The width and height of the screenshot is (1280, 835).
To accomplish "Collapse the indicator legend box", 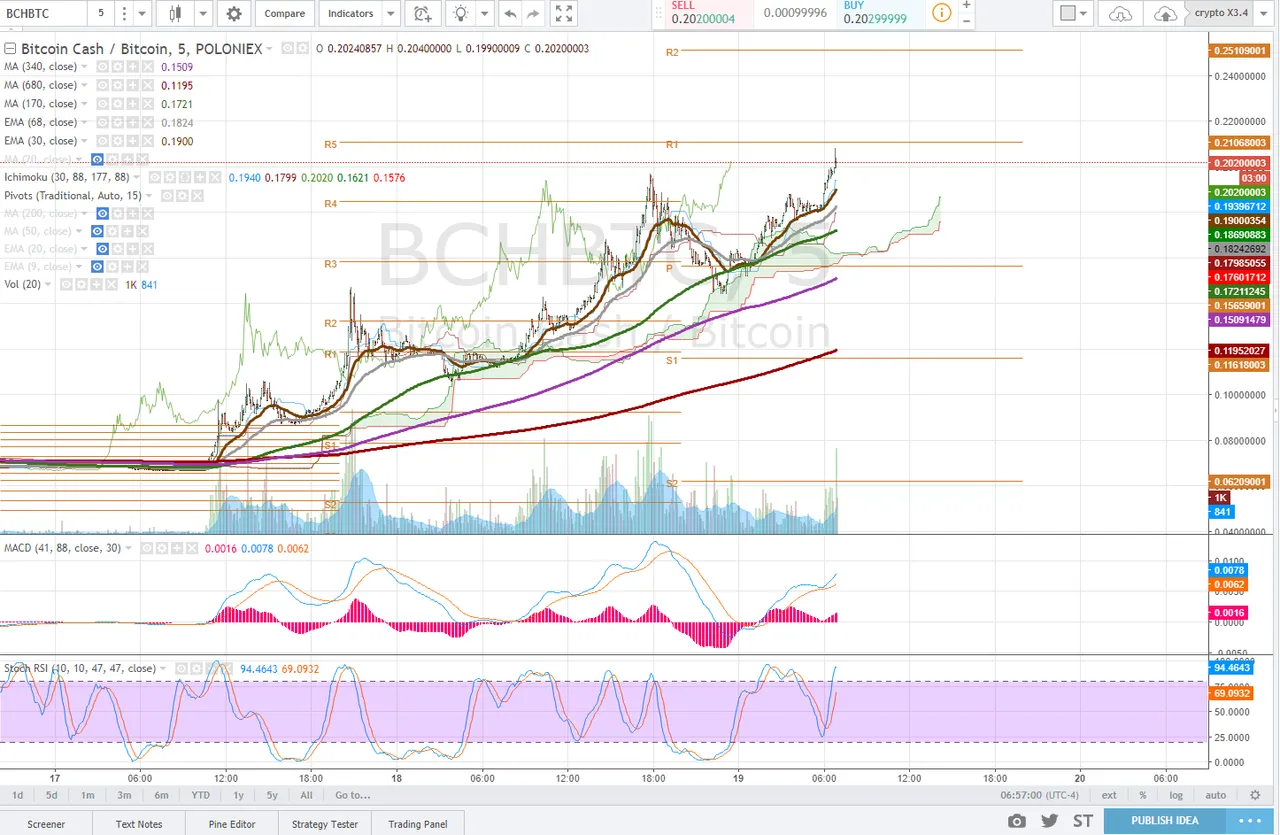I will (10, 48).
